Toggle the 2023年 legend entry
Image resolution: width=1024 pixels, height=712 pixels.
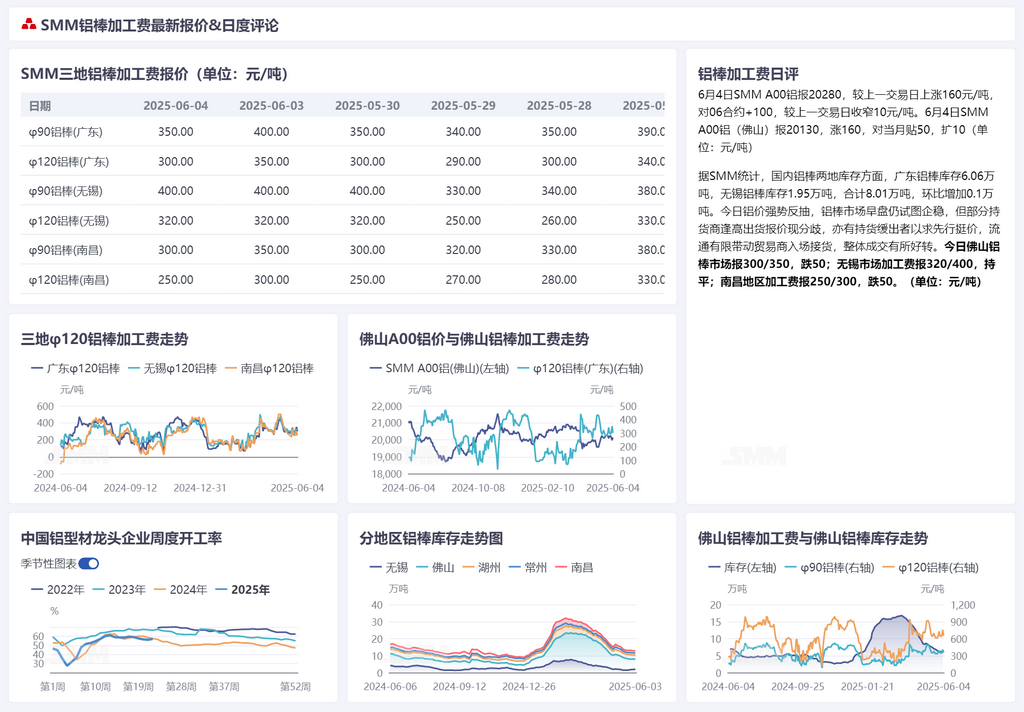coord(119,590)
